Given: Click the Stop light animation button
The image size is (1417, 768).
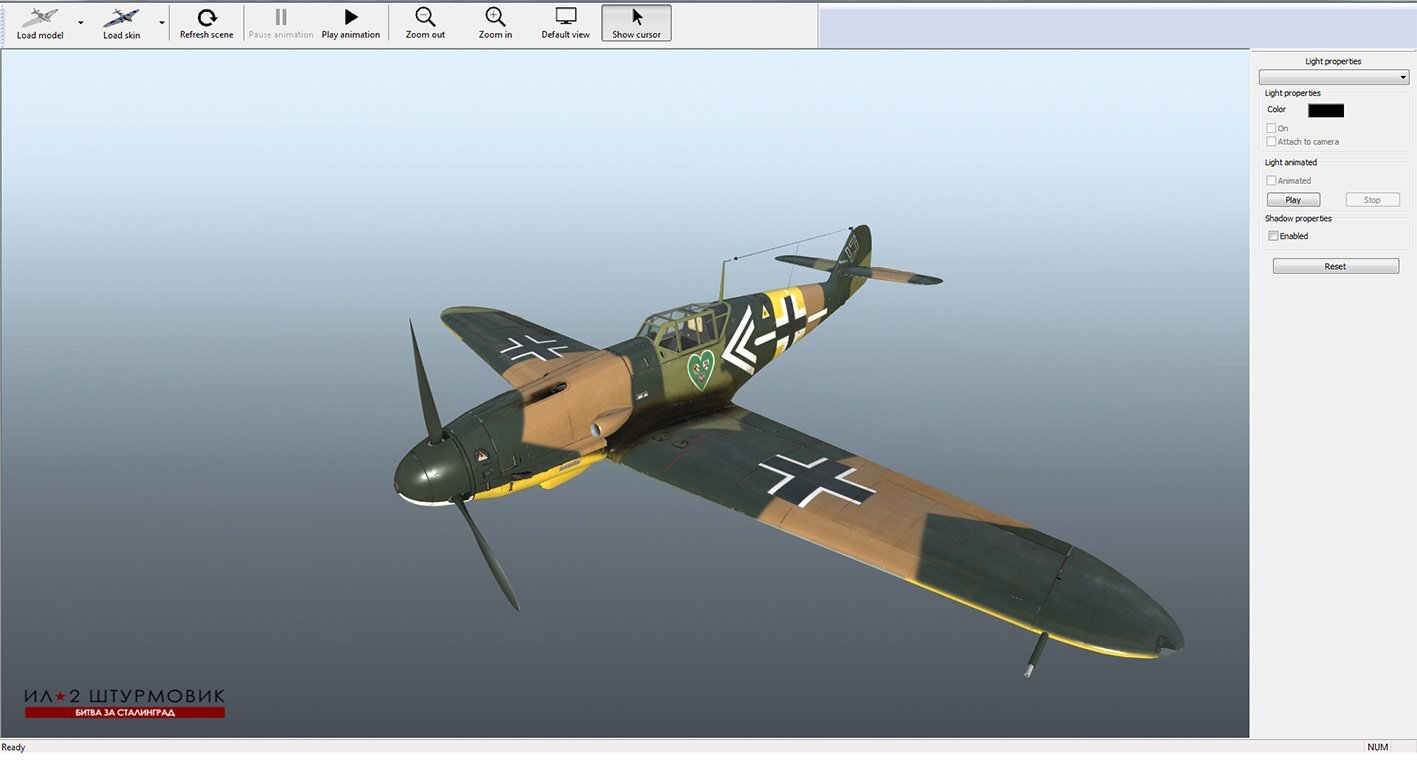Looking at the screenshot, I should [1372, 200].
